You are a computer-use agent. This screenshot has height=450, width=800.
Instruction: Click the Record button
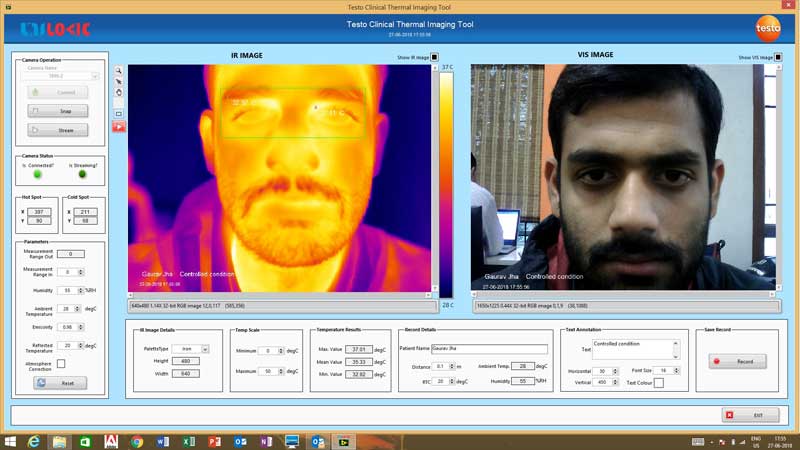coord(737,361)
